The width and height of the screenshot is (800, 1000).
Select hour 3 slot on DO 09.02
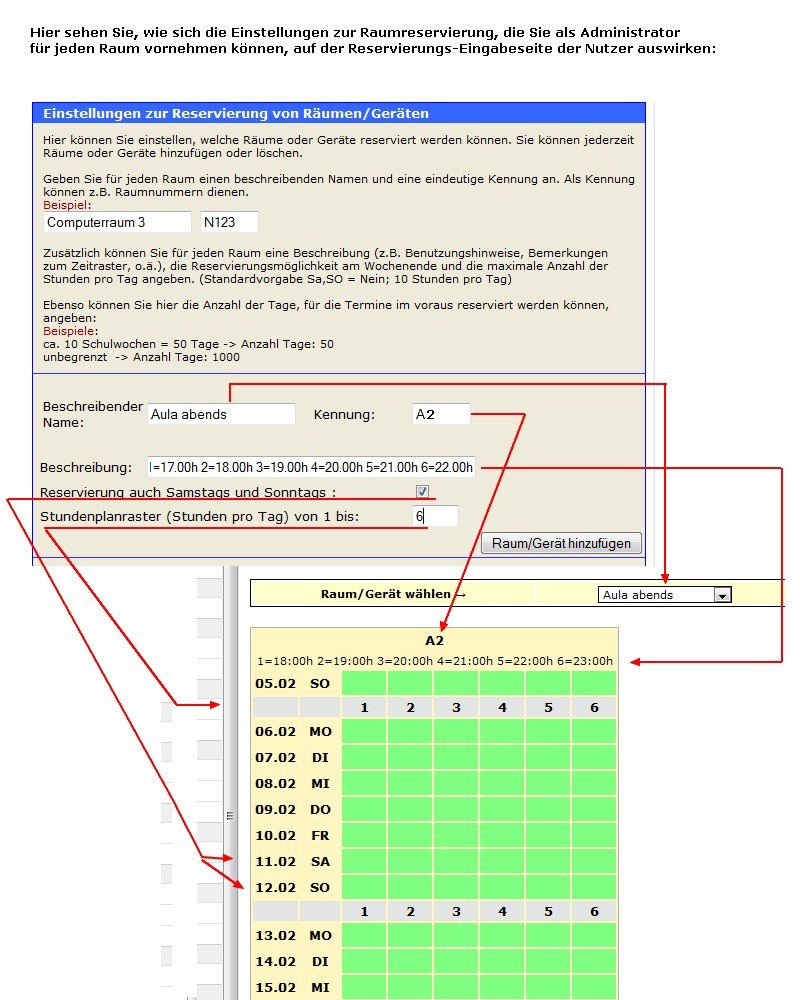456,810
